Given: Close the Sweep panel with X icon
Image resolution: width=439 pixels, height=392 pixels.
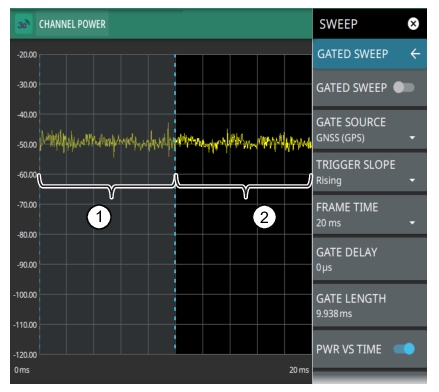Looking at the screenshot, I should (413, 24).
